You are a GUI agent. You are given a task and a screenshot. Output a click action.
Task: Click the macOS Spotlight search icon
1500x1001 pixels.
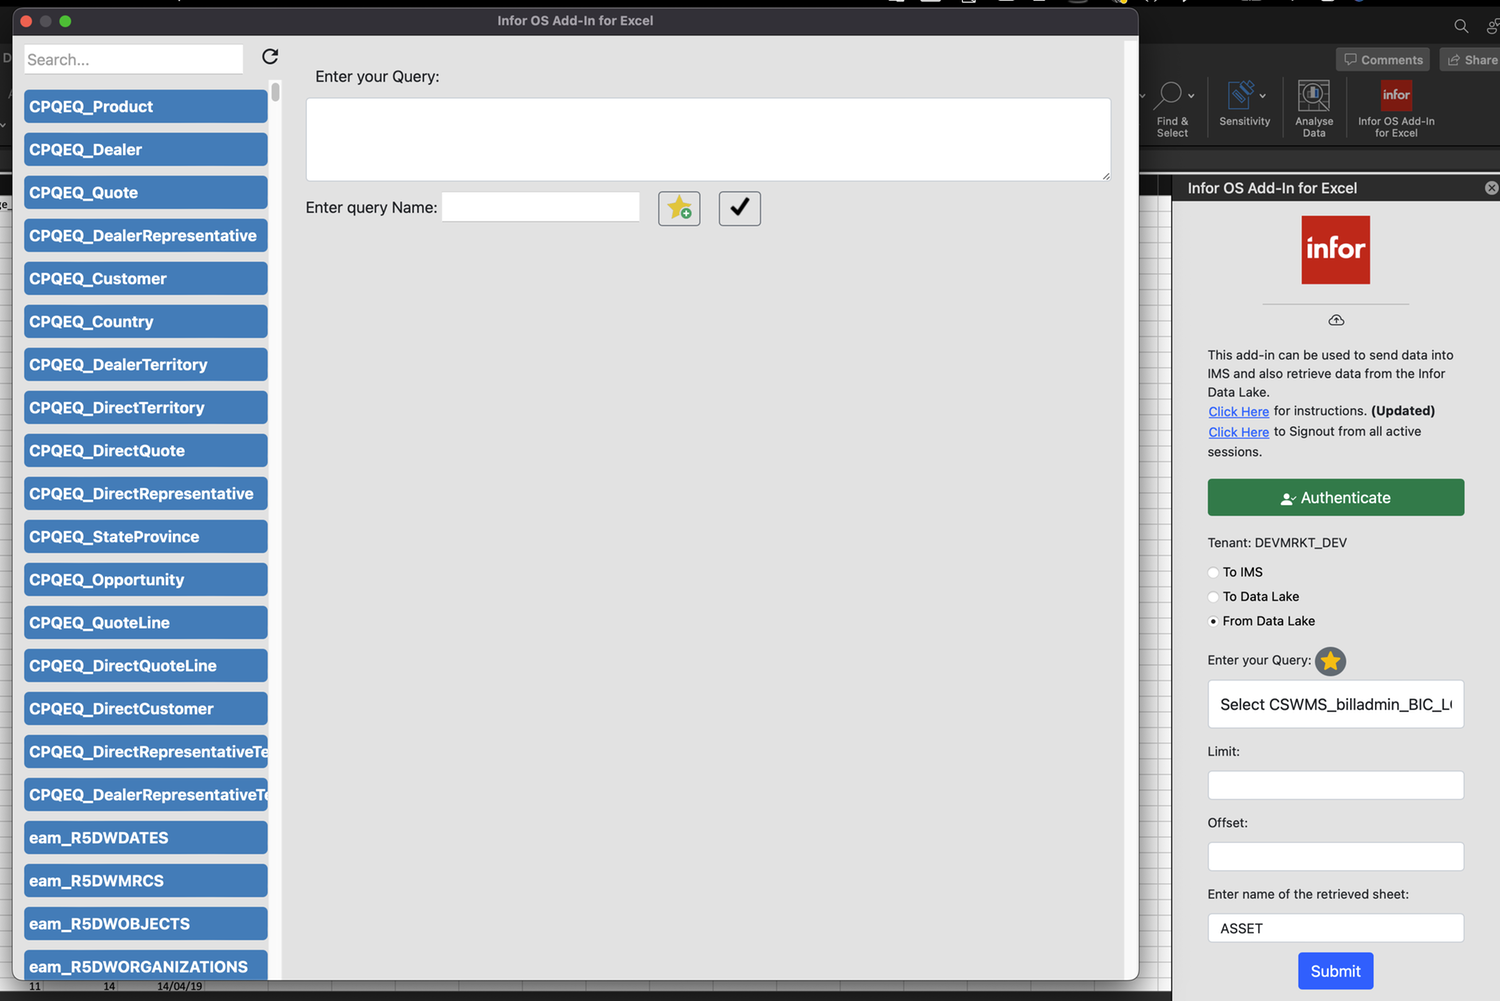pyautogui.click(x=1461, y=26)
